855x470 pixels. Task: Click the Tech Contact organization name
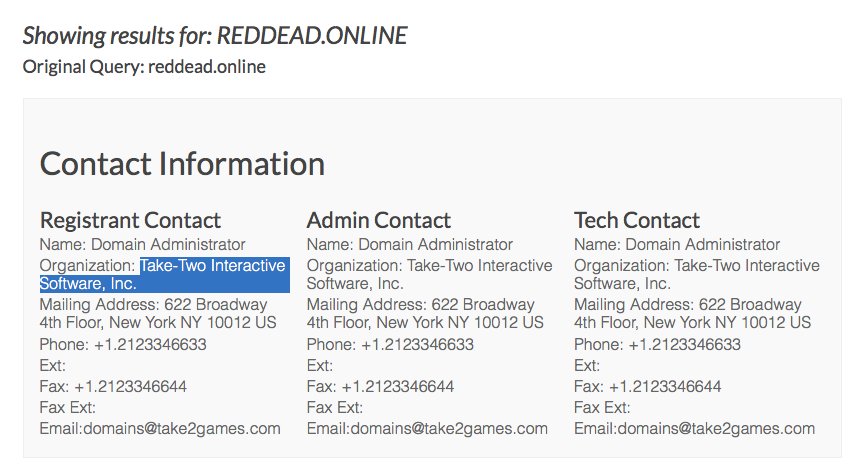tap(696, 275)
